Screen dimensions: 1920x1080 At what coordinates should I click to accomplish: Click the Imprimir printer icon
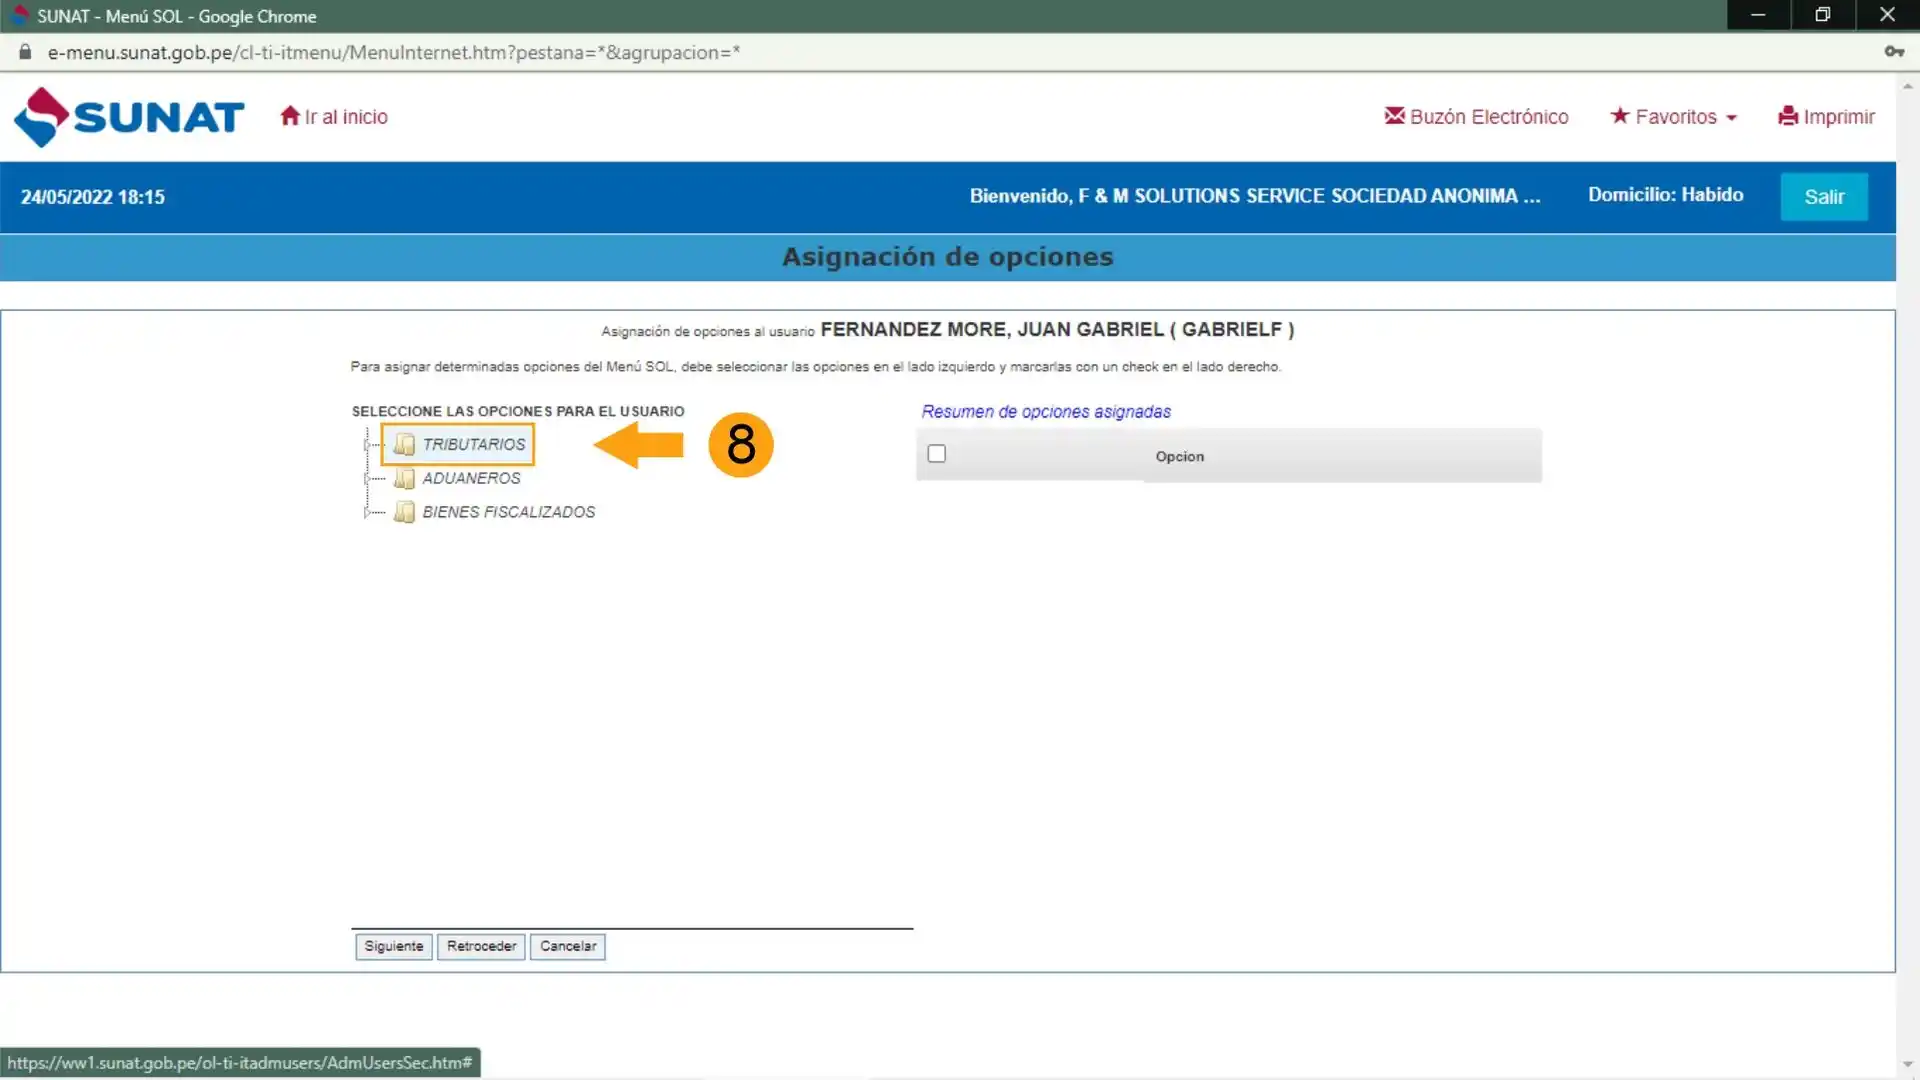(1788, 116)
